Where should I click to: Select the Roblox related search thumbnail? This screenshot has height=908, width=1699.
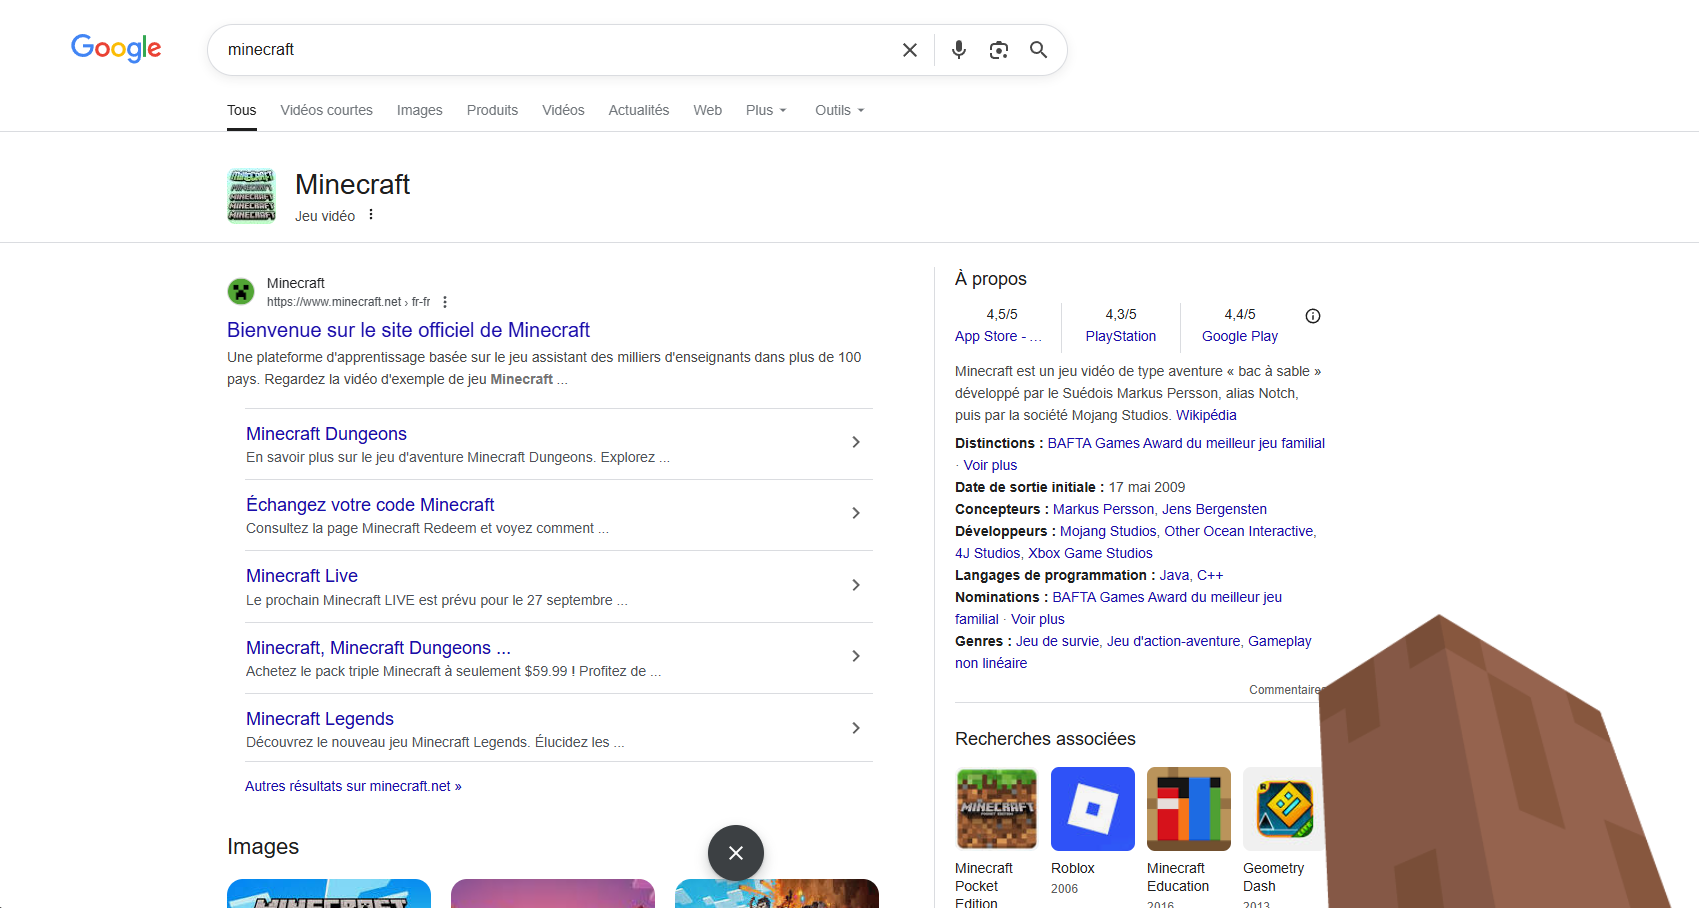pyautogui.click(x=1092, y=809)
